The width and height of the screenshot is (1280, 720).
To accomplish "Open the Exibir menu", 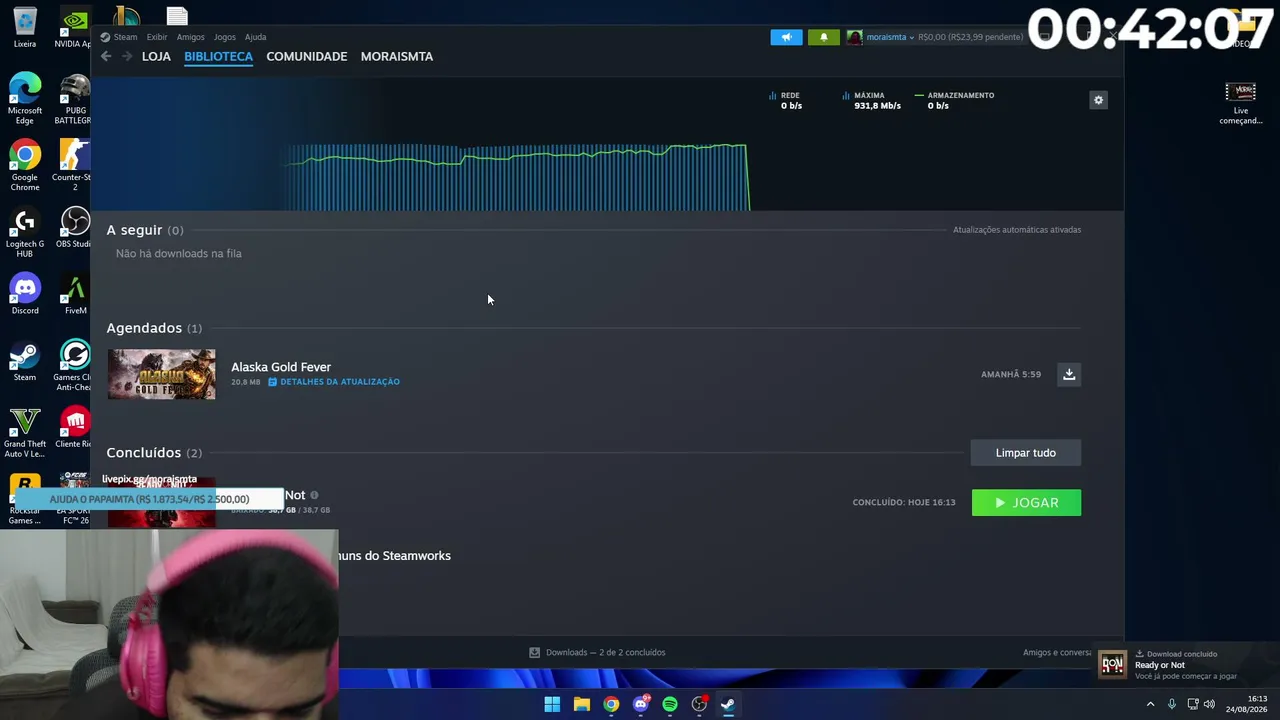I will click(157, 37).
